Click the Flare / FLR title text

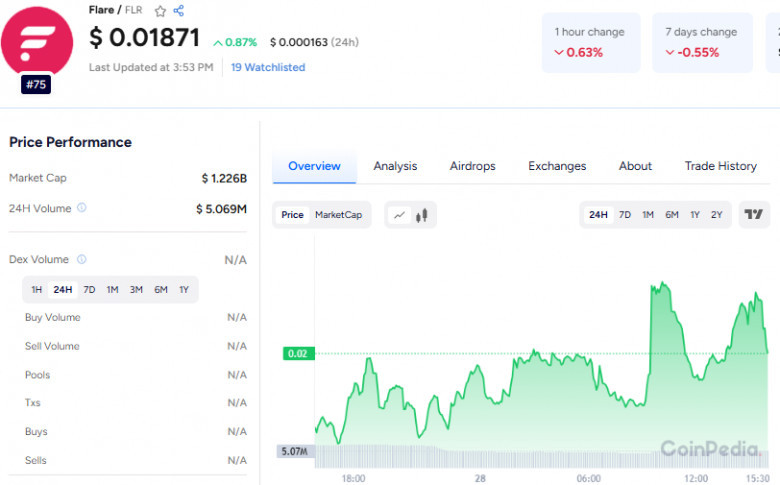tap(115, 10)
